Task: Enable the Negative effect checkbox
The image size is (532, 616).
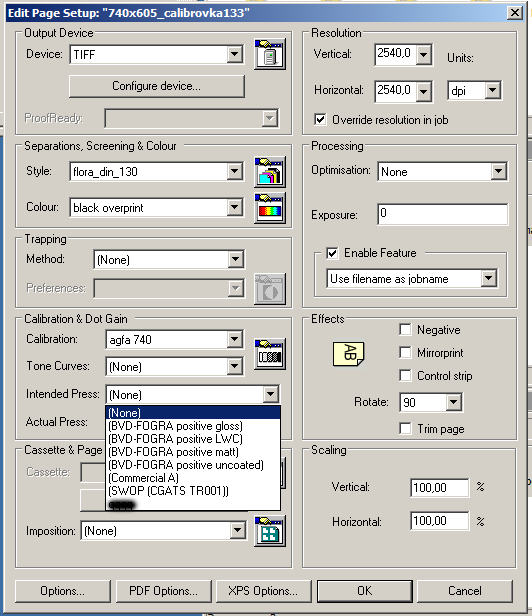Action: click(405, 329)
